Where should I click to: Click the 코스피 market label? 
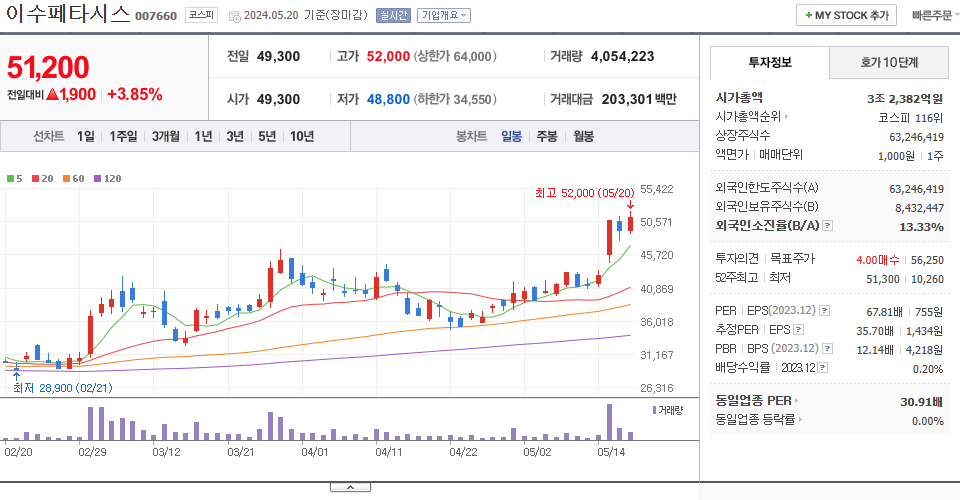pyautogui.click(x=201, y=15)
